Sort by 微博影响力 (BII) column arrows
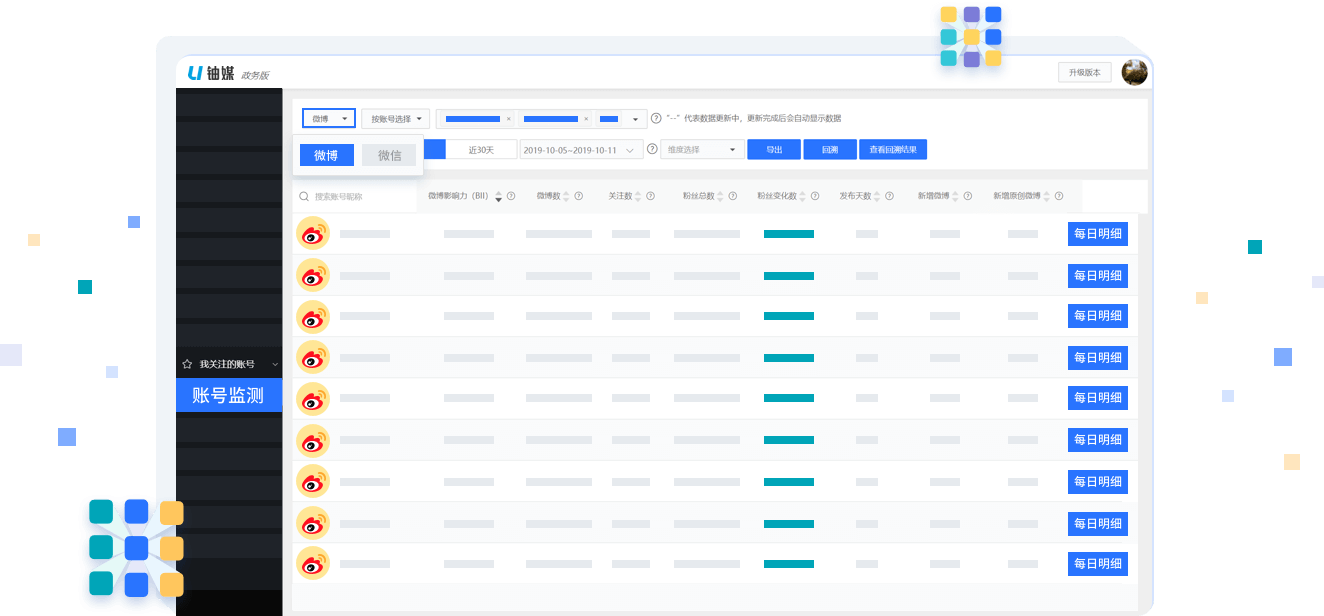Viewport: 1324px width, 616px height. tap(498, 196)
